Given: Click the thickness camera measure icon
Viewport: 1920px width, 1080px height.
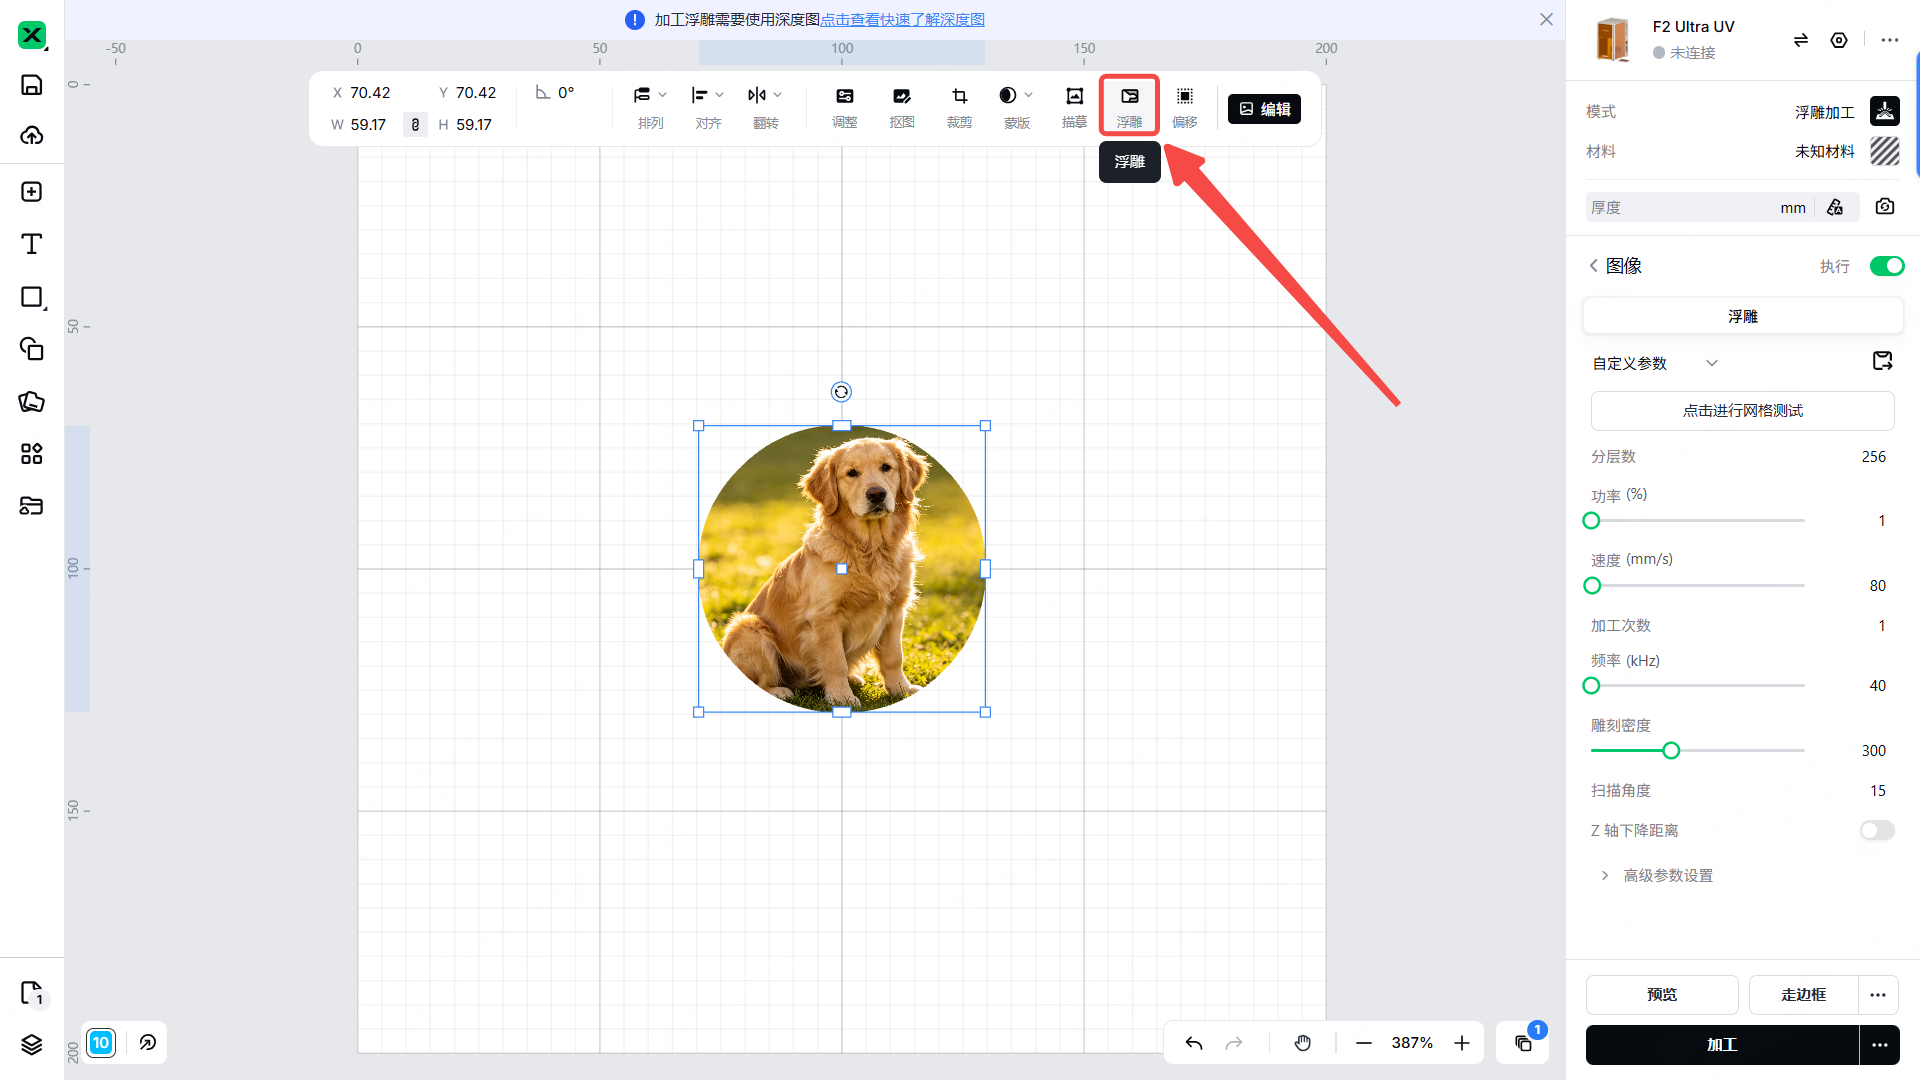Looking at the screenshot, I should click(1885, 207).
